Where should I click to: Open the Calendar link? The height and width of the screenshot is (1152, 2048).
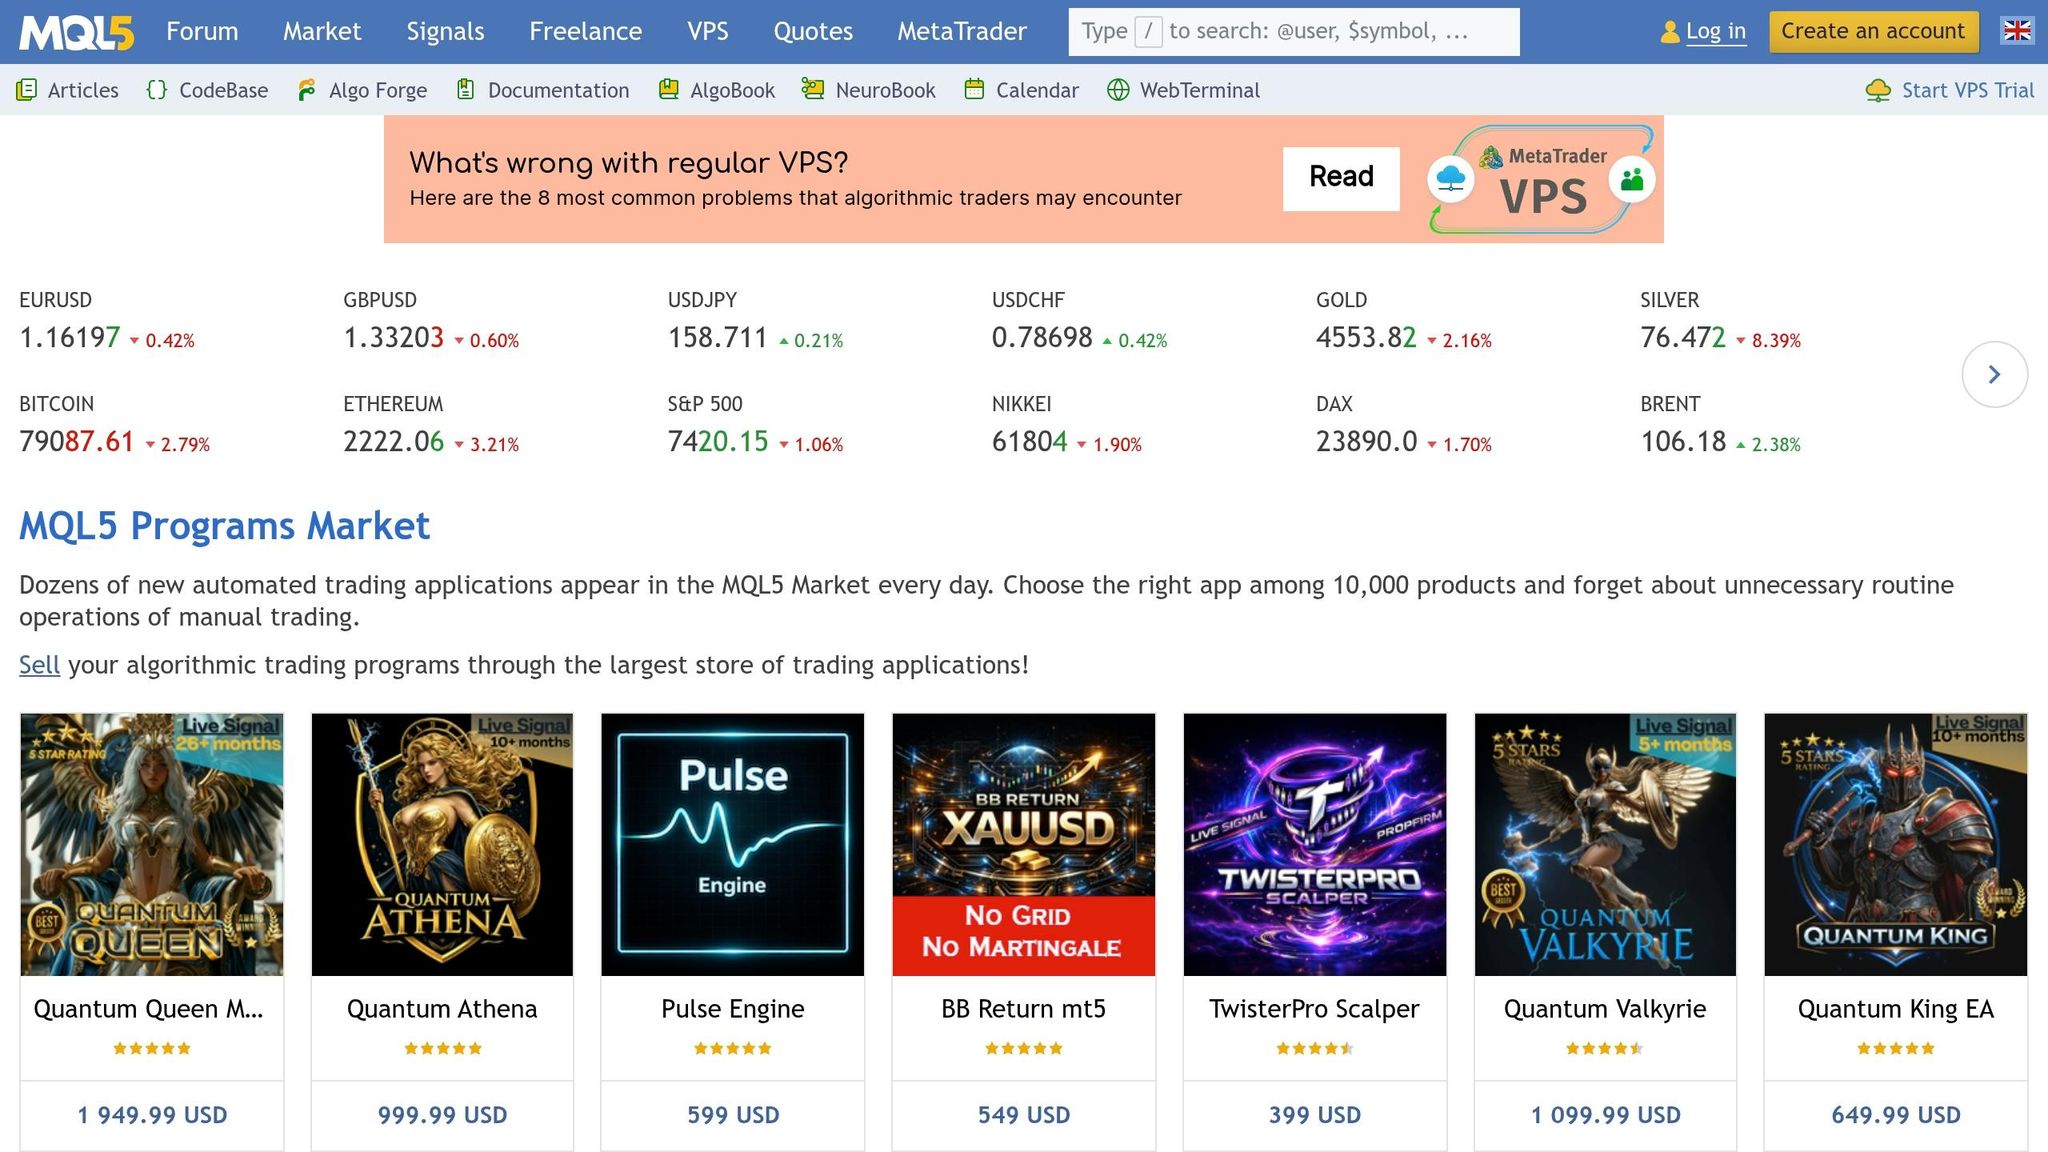click(x=1038, y=90)
